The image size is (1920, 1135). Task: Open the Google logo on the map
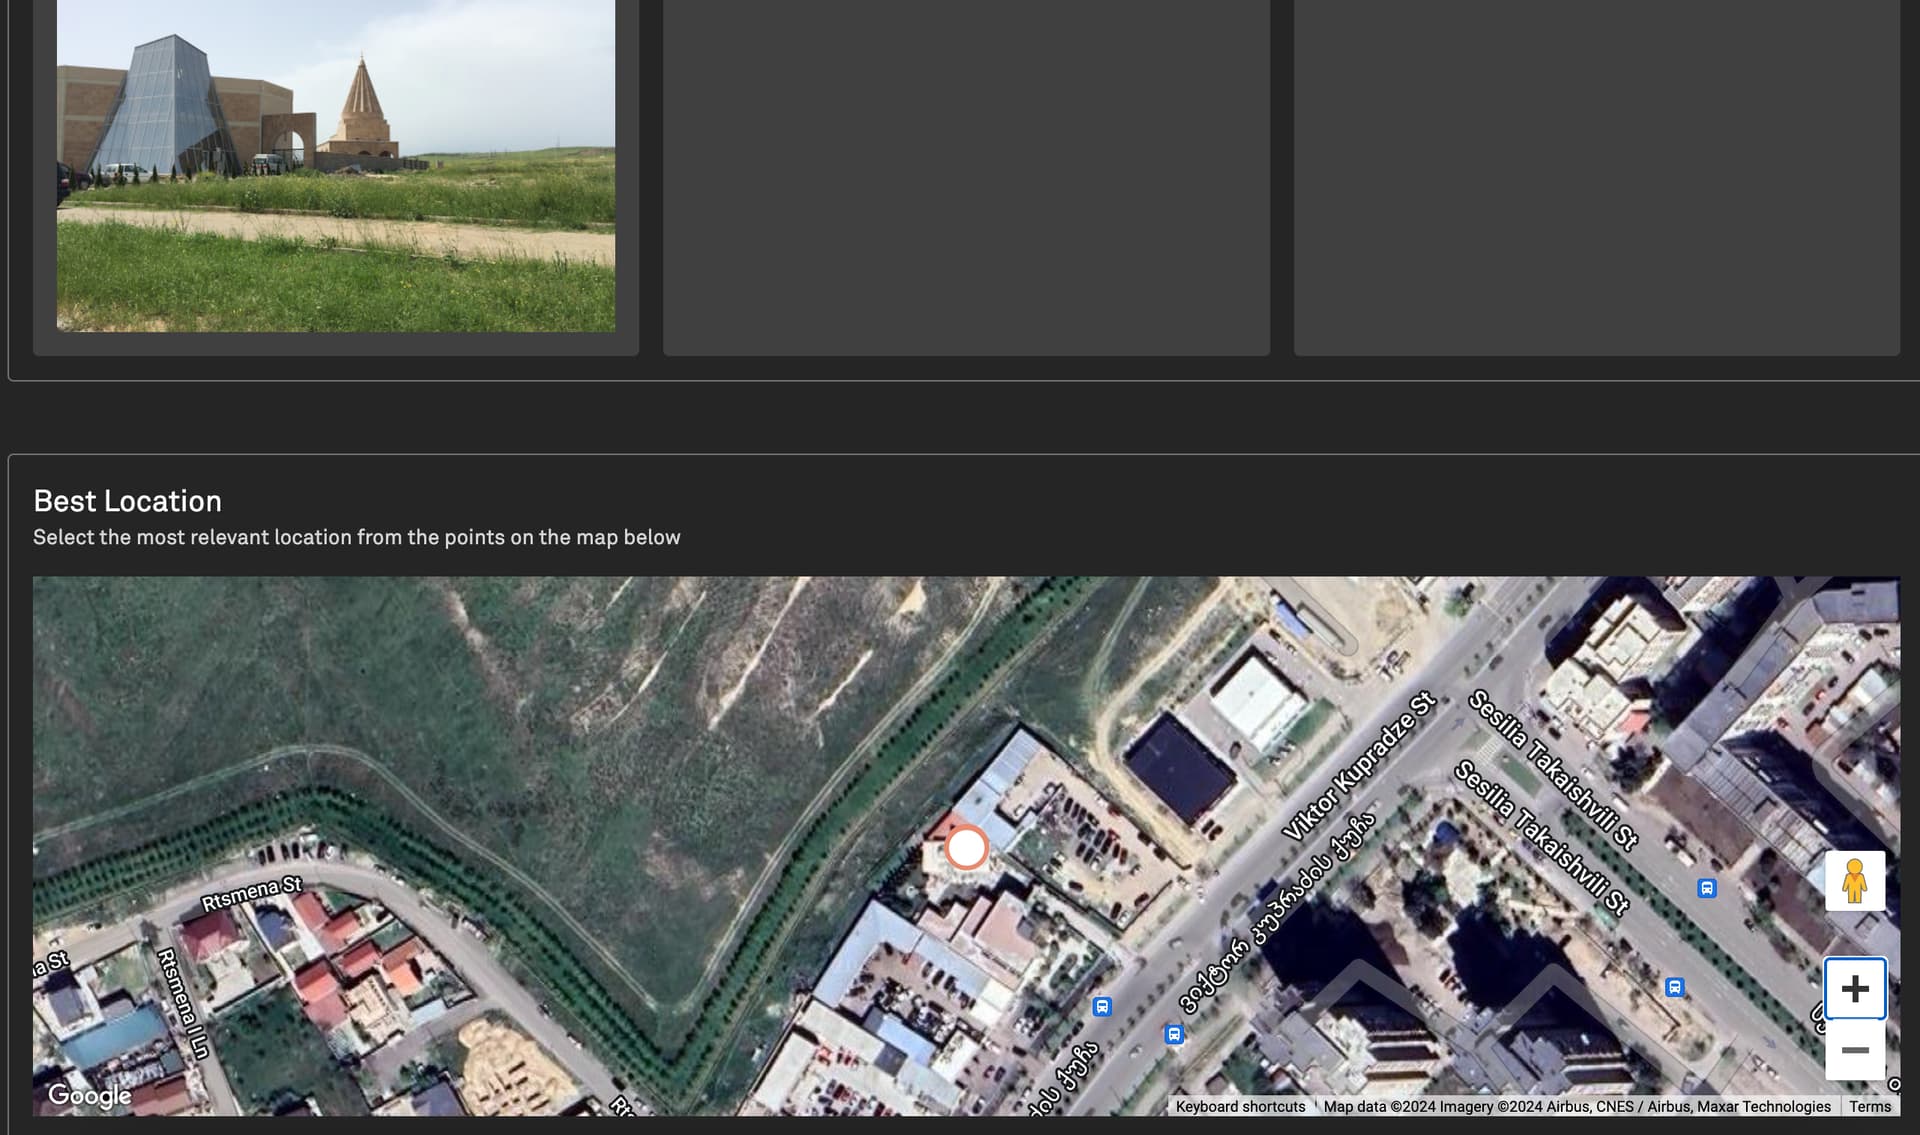tap(90, 1096)
